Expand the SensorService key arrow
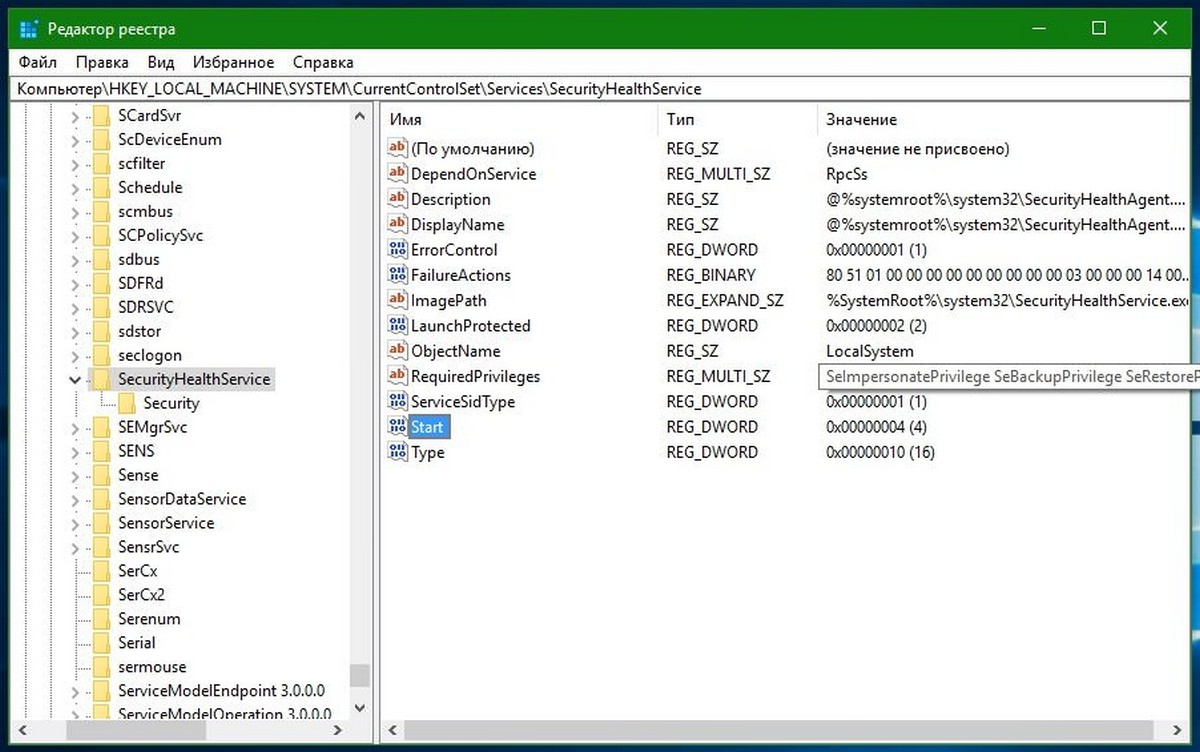Screen dimensions: 1200x752 tap(75, 524)
